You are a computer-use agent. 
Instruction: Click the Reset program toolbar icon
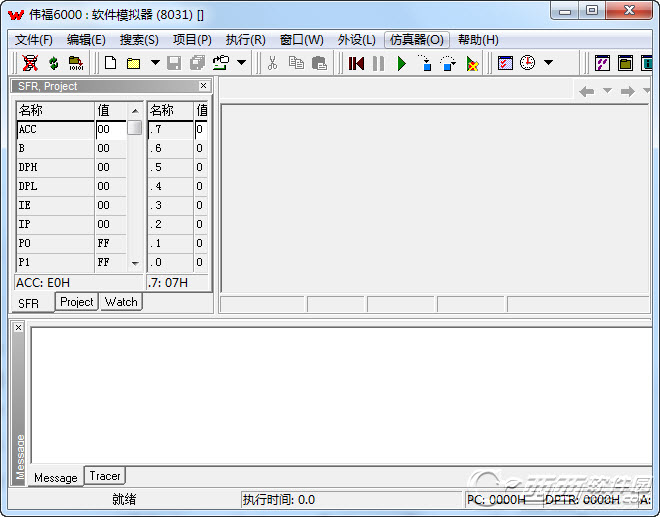tap(356, 63)
